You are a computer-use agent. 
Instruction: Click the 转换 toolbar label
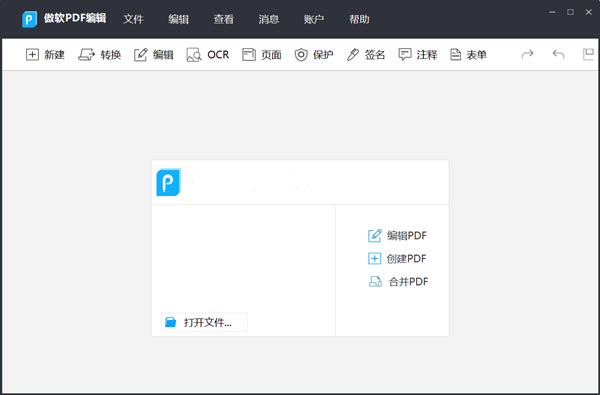pos(111,55)
